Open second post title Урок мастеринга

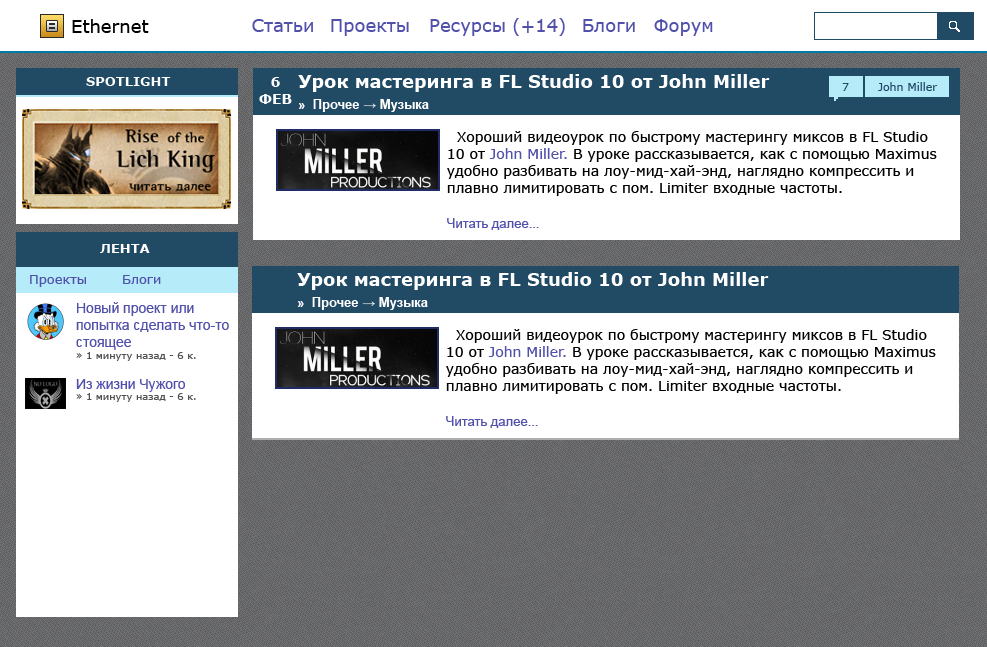(x=532, y=279)
